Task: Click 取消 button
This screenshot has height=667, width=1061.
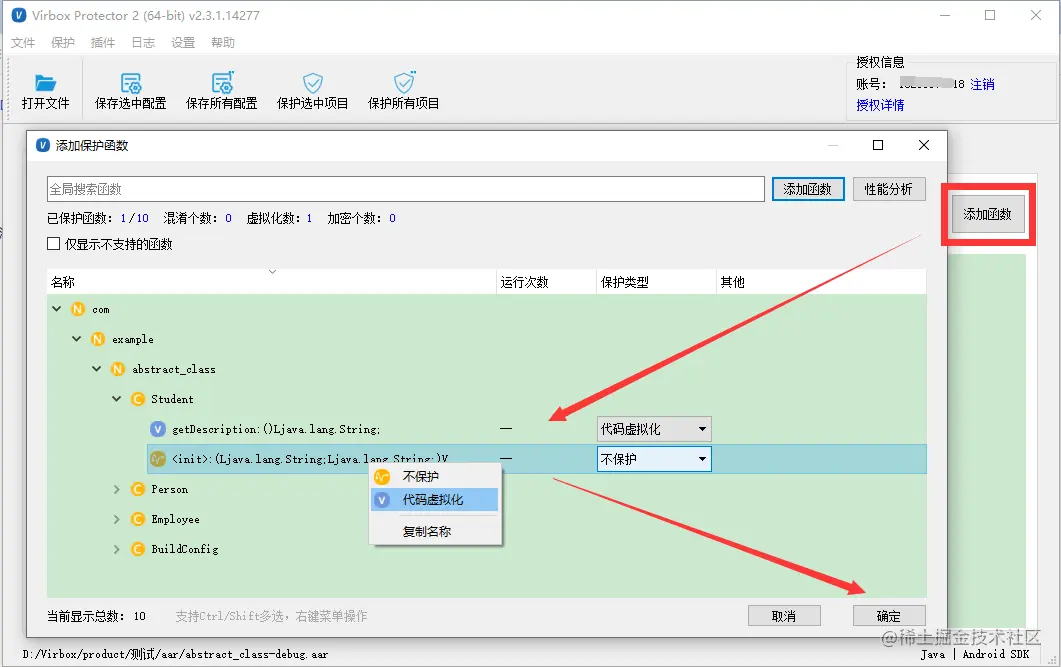Action: coord(784,616)
